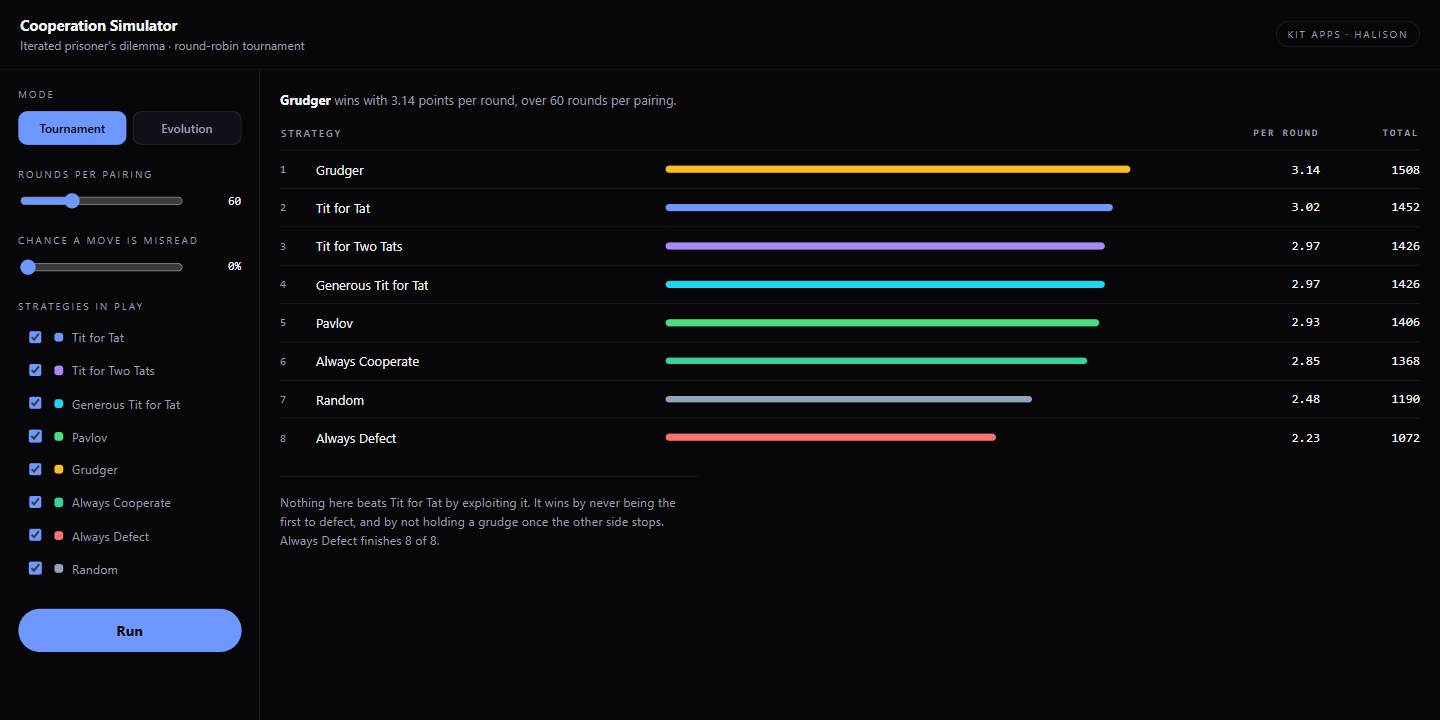This screenshot has width=1440, height=720.
Task: Select Random in the results table
Action: point(340,400)
